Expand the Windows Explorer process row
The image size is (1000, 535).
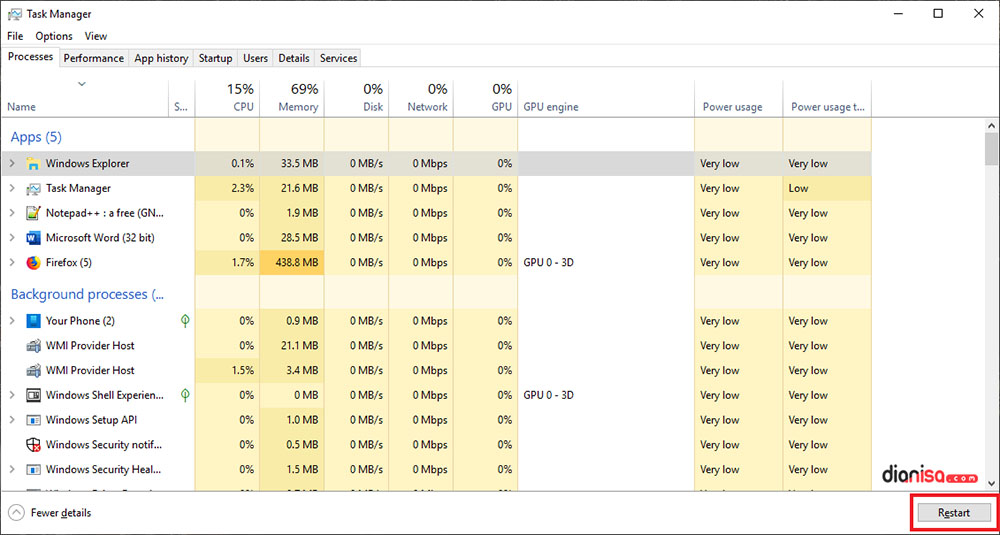click(x=12, y=164)
